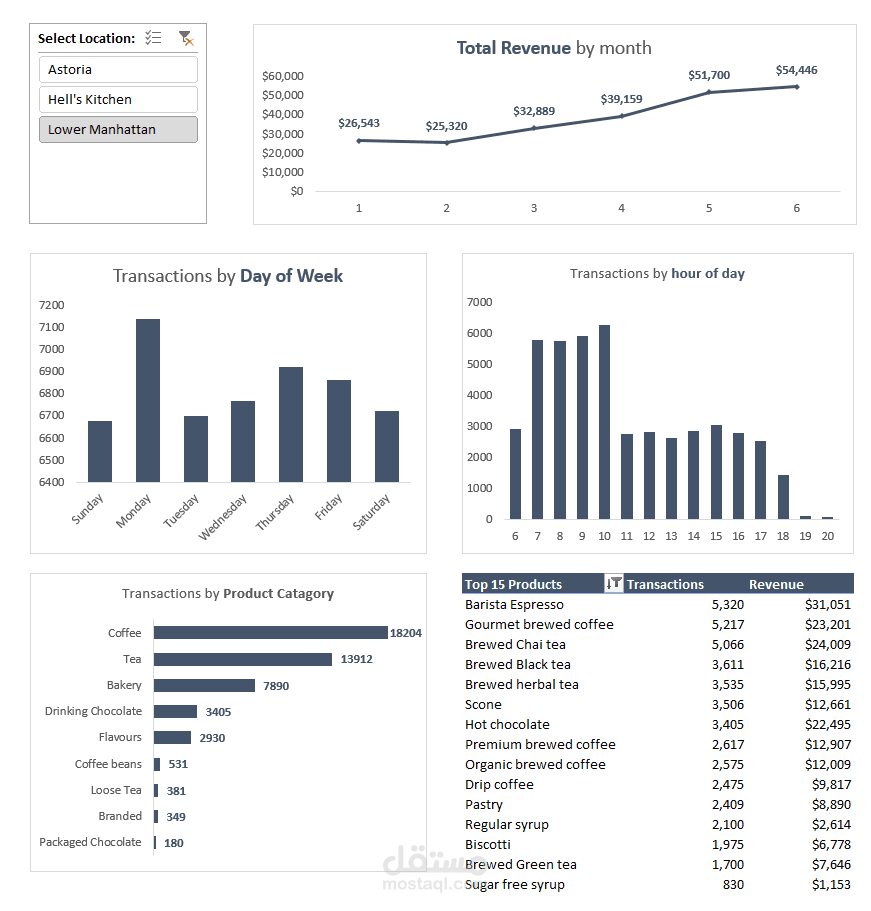Click the Sunday bar in day chart
871x911 pixels.
[100, 451]
